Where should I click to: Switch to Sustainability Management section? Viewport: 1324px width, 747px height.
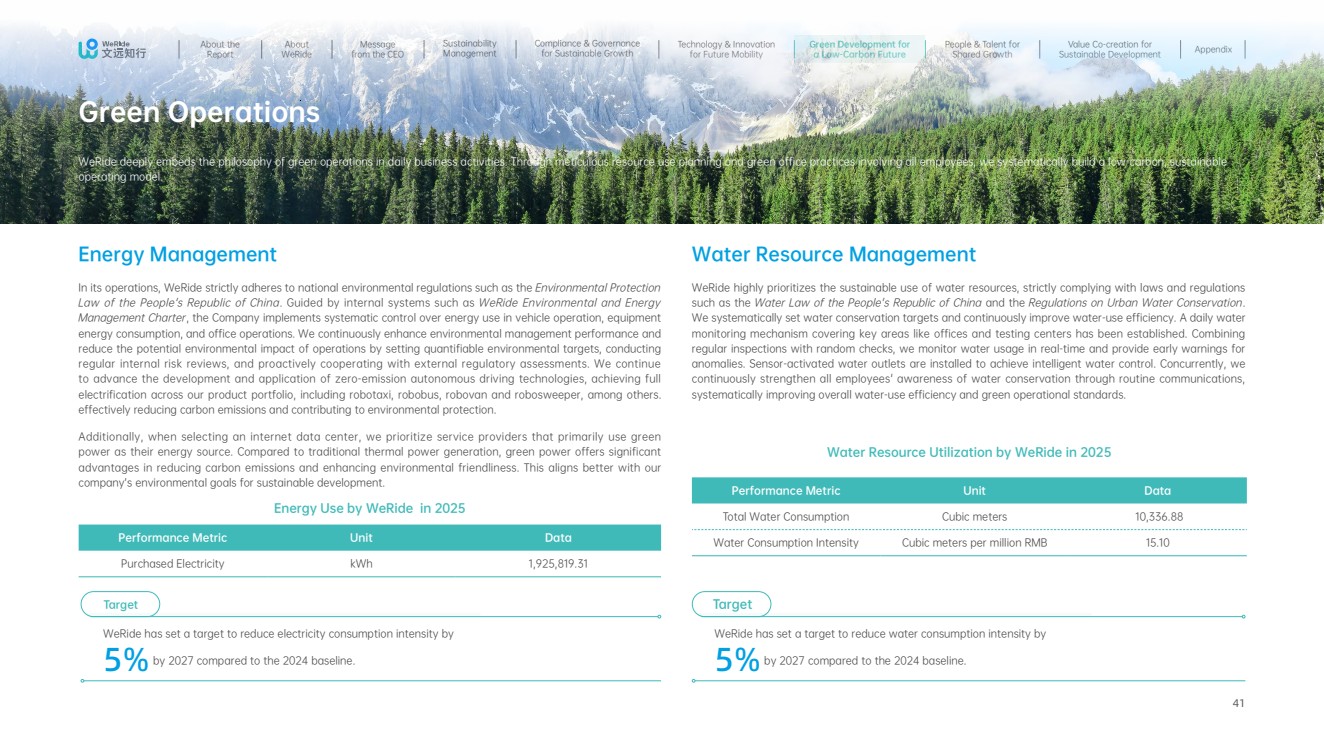[x=469, y=49]
